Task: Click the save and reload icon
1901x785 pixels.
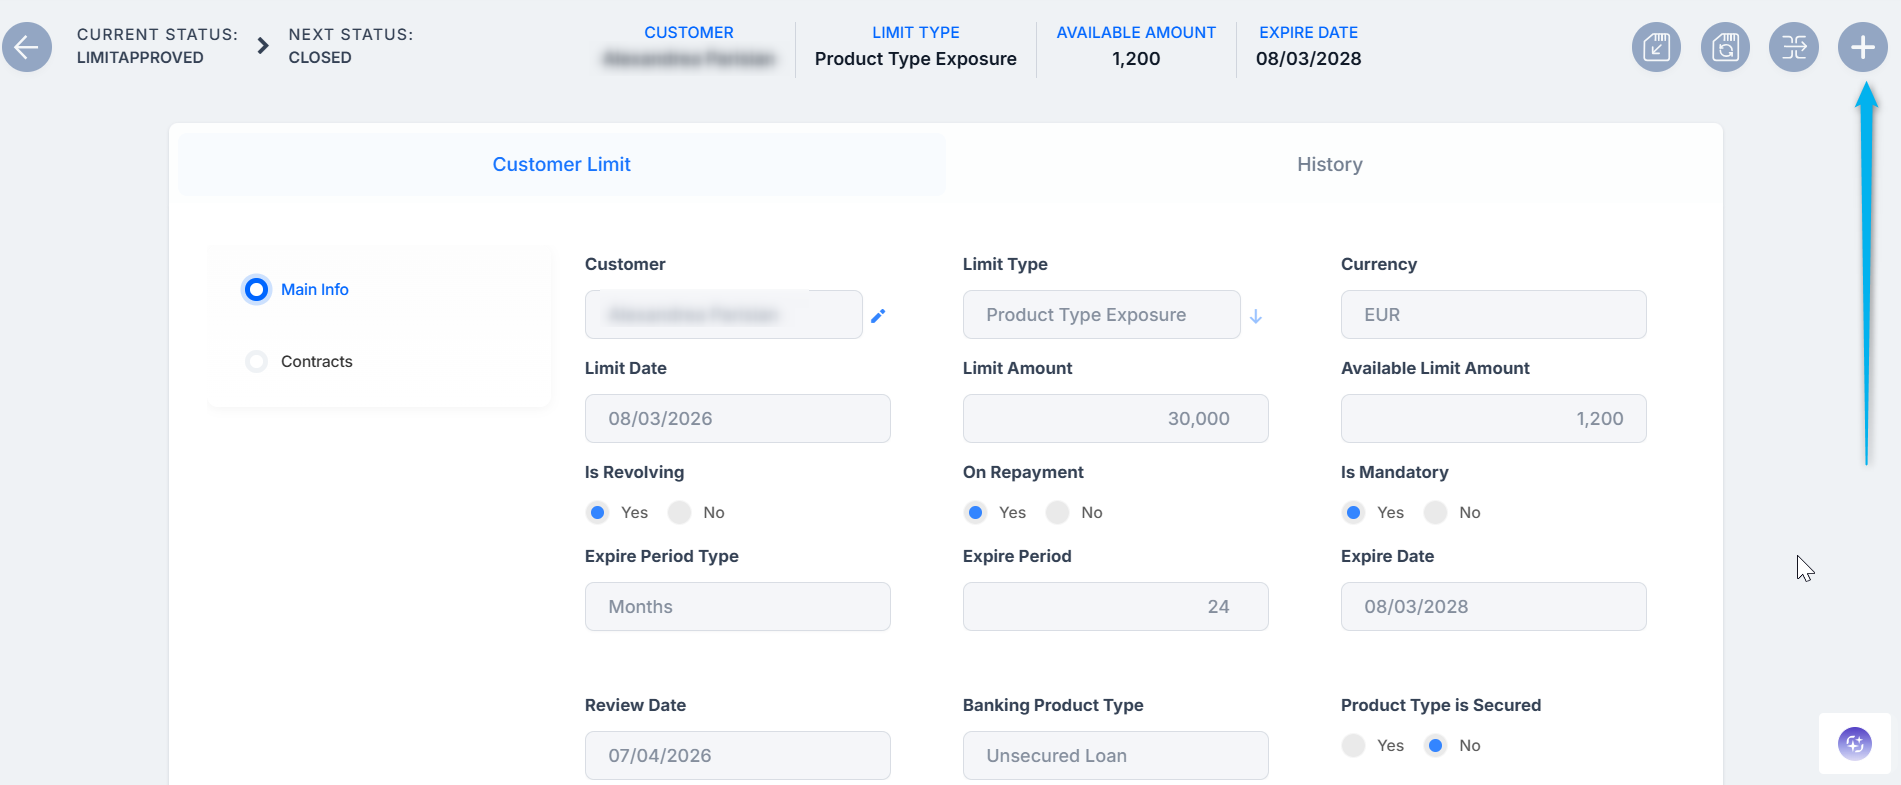Action: pos(1725,47)
